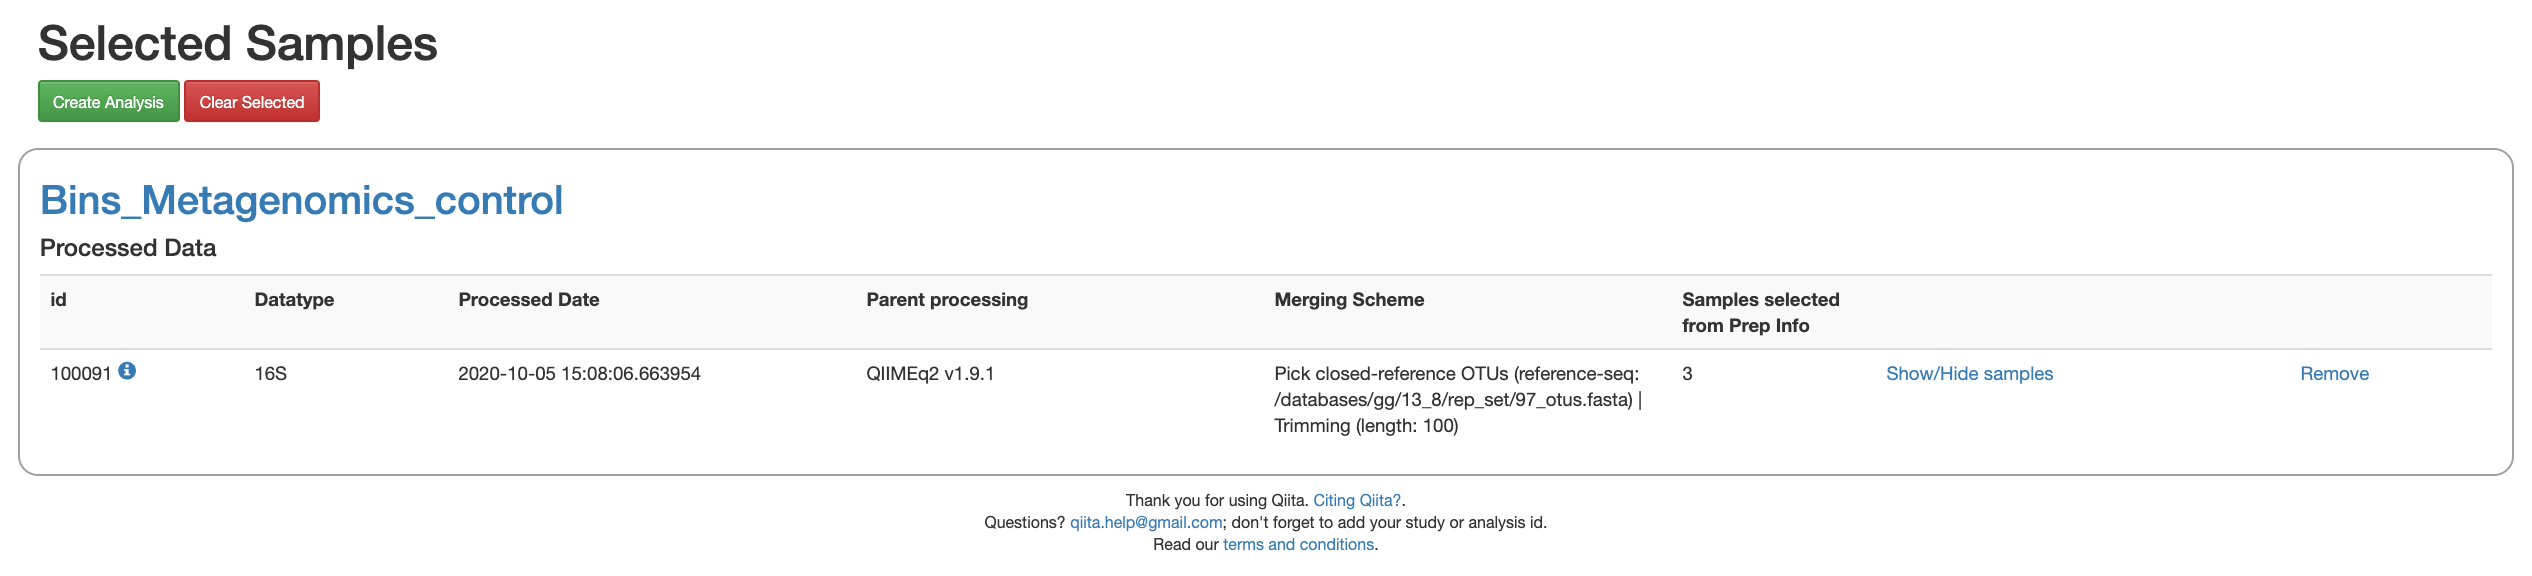Select the 100091 id cell text
Viewport: 2532px width, 576px height.
tap(80, 374)
